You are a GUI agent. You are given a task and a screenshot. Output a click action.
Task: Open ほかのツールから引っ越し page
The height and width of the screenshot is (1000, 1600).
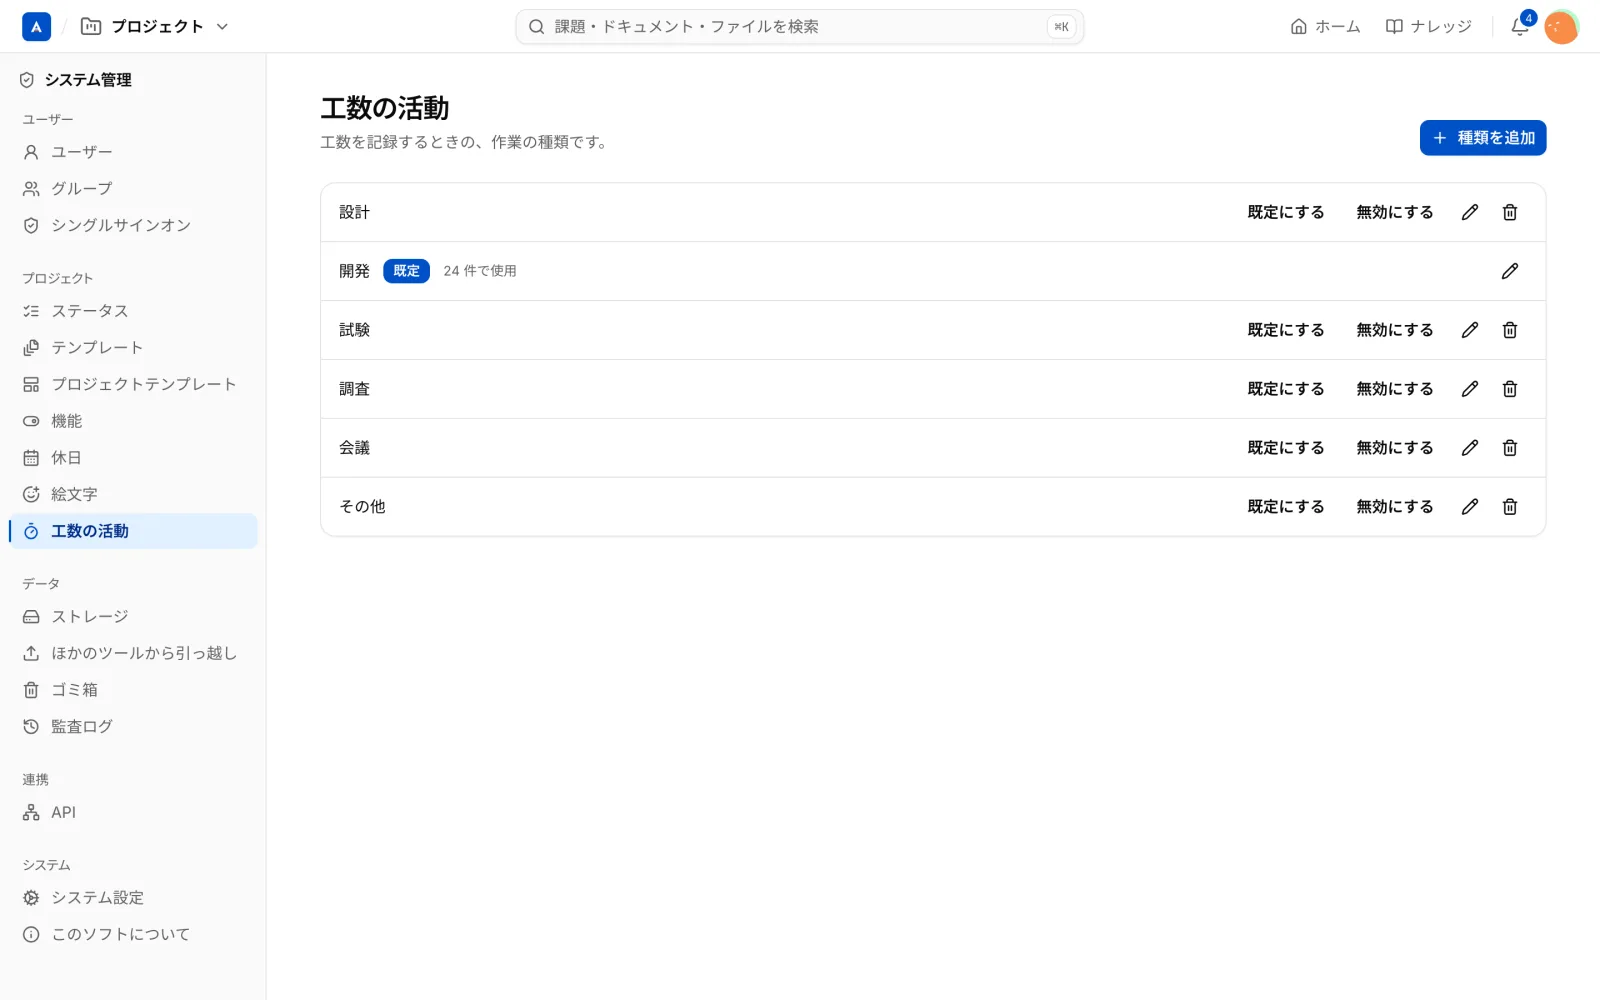tap(133, 653)
